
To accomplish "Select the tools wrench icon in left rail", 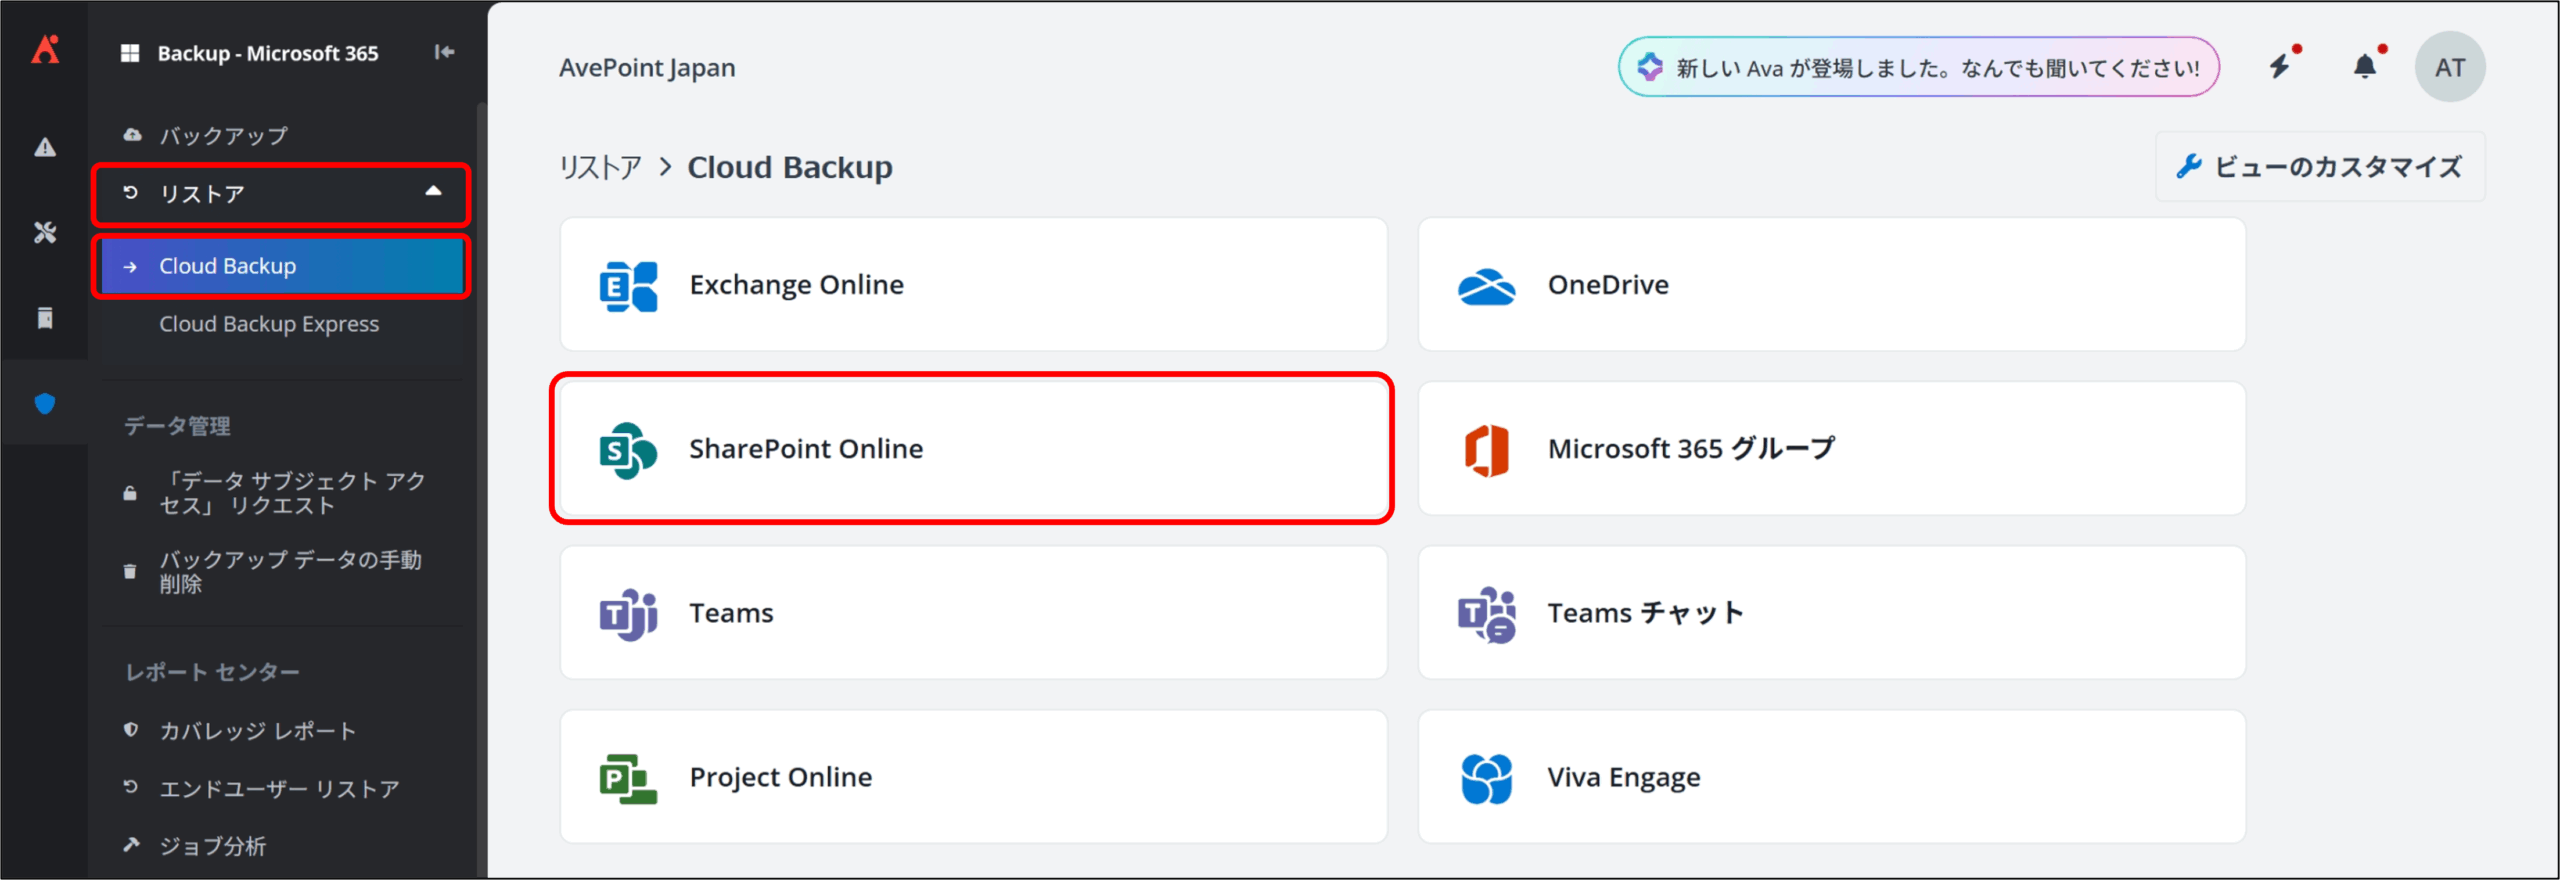I will (45, 233).
